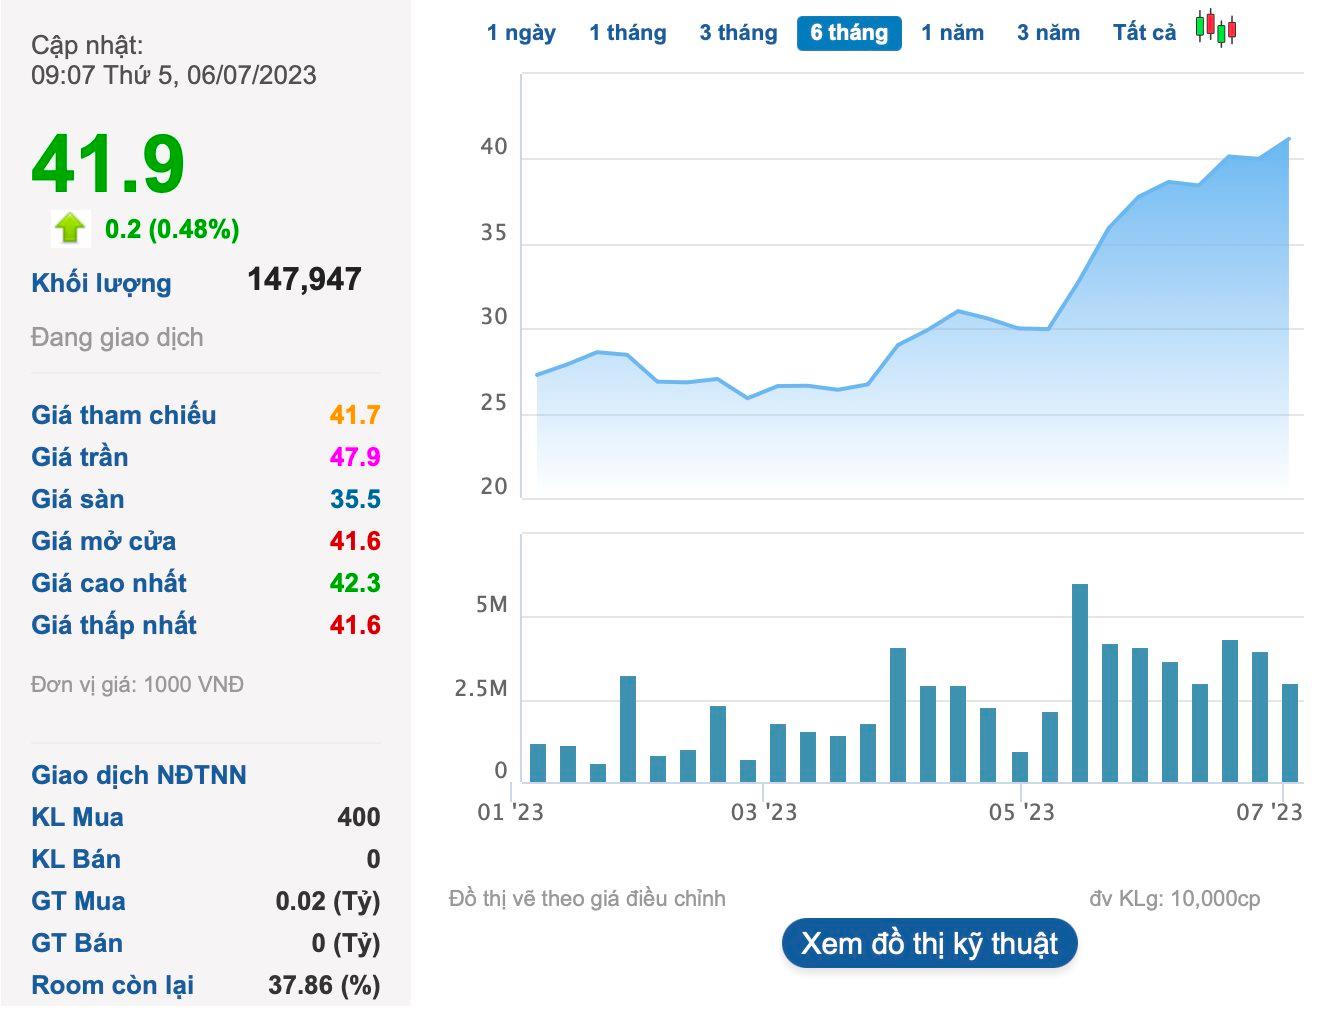Click the 'Giá trần' value 47.9

(355, 457)
